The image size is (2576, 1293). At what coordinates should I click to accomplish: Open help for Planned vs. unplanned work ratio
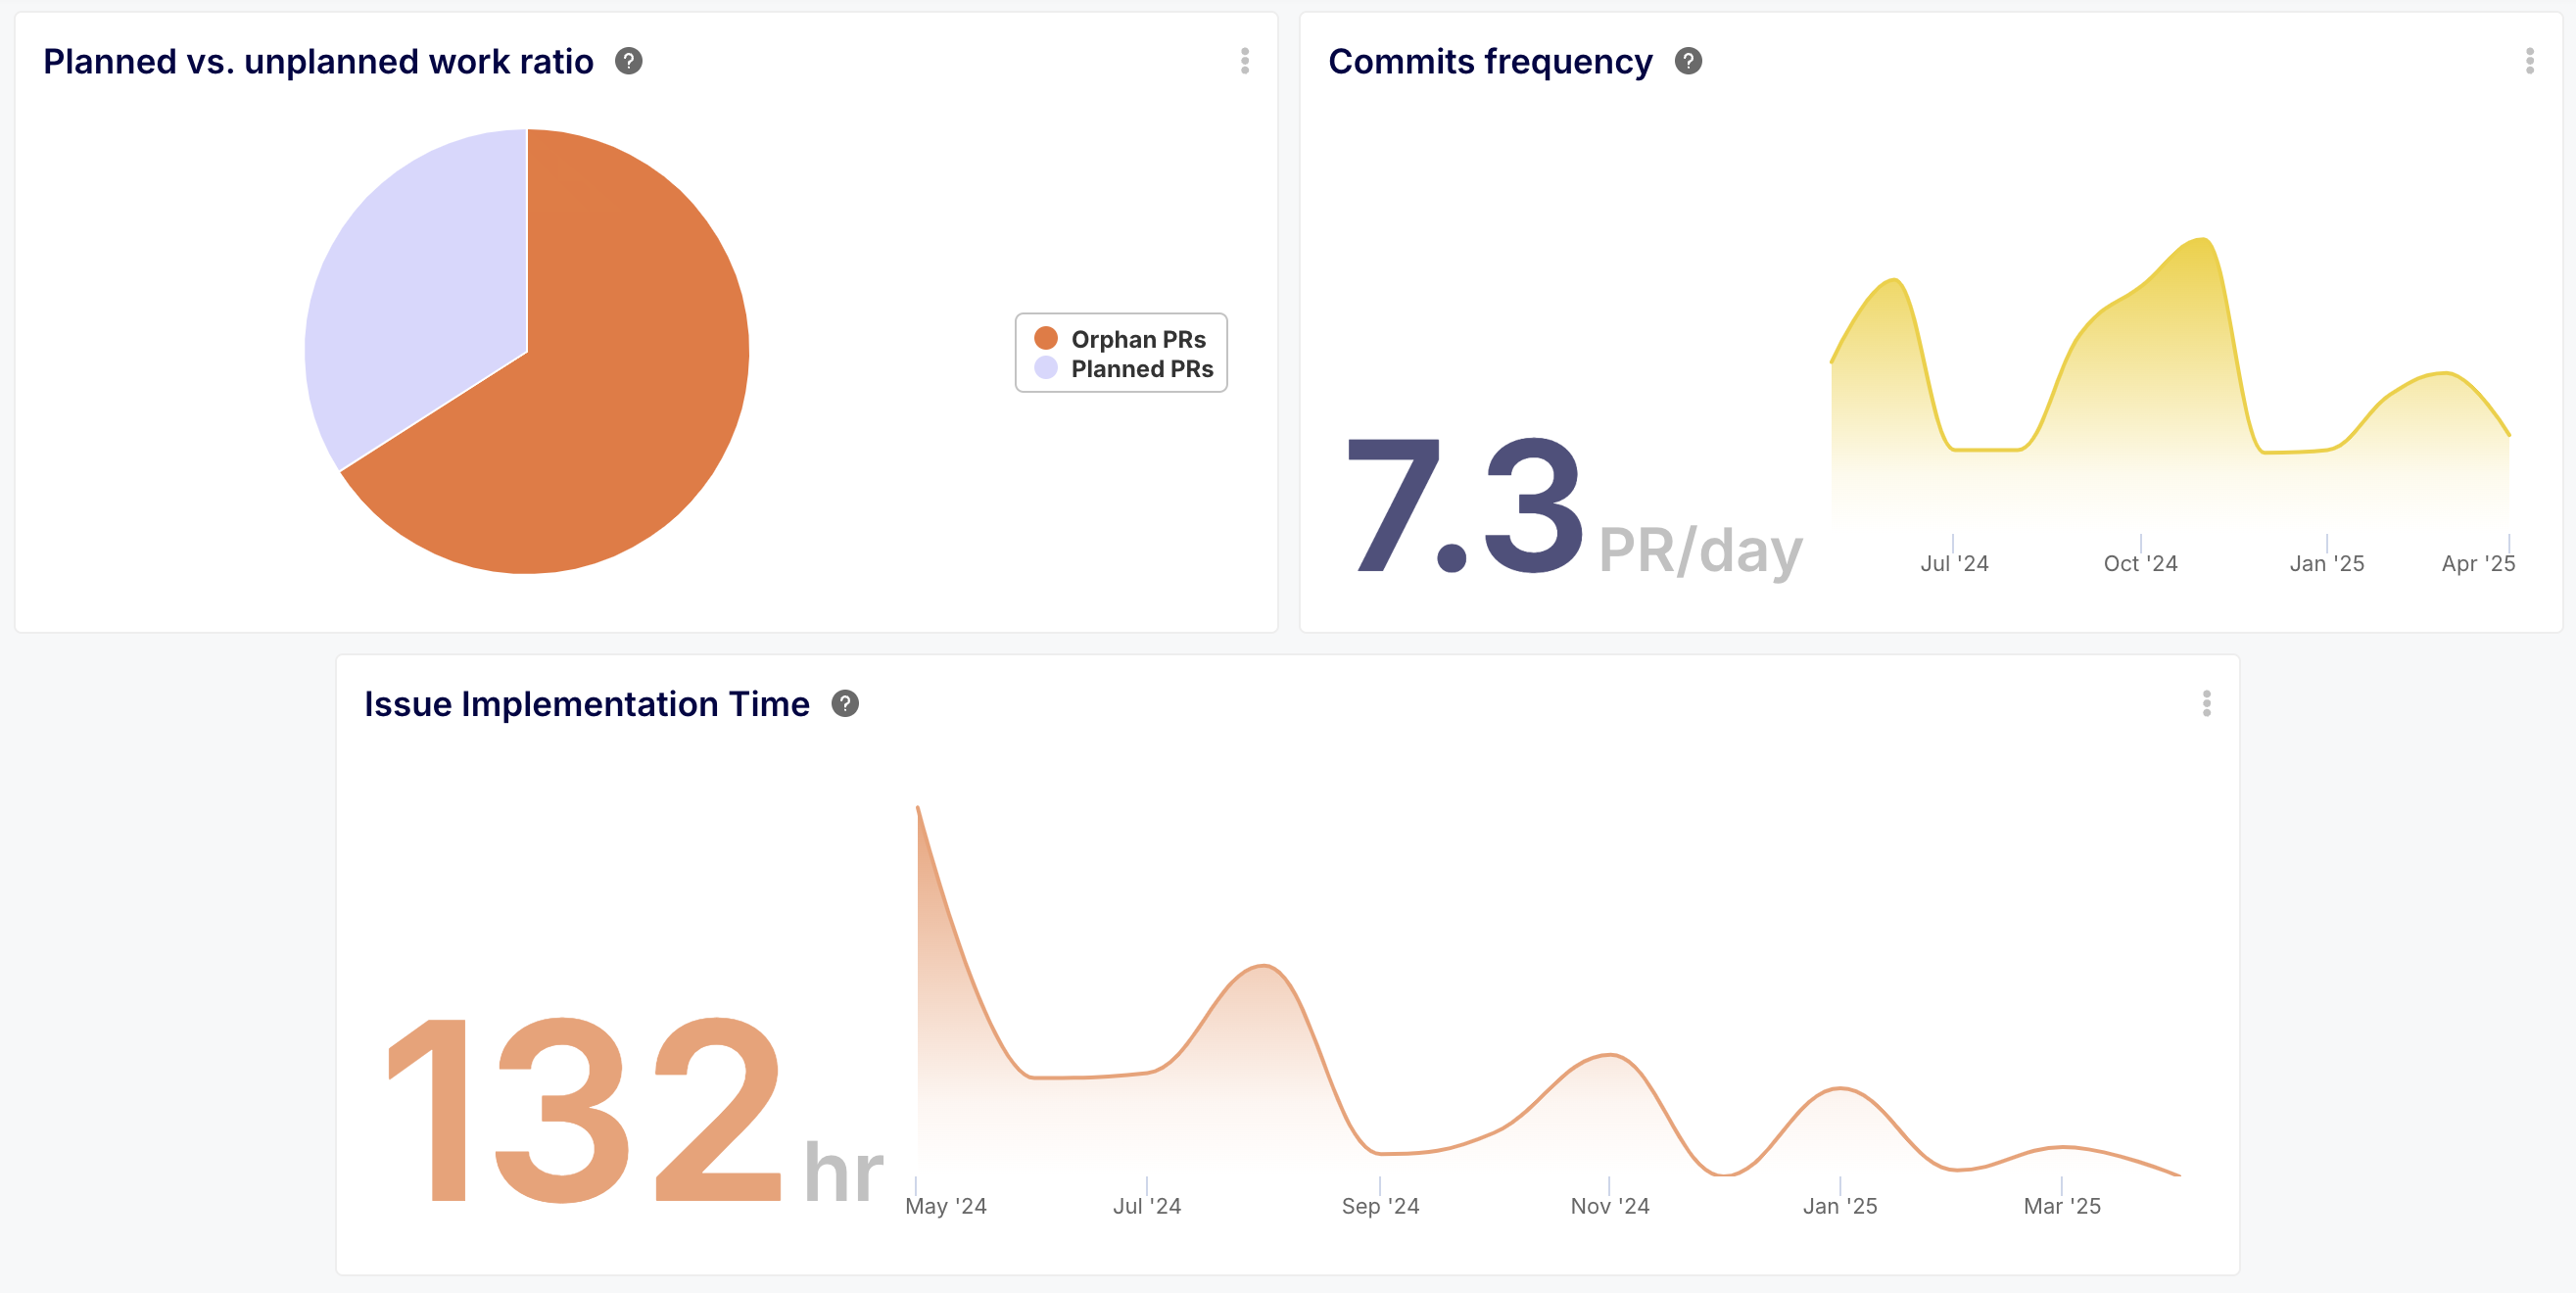tap(628, 61)
